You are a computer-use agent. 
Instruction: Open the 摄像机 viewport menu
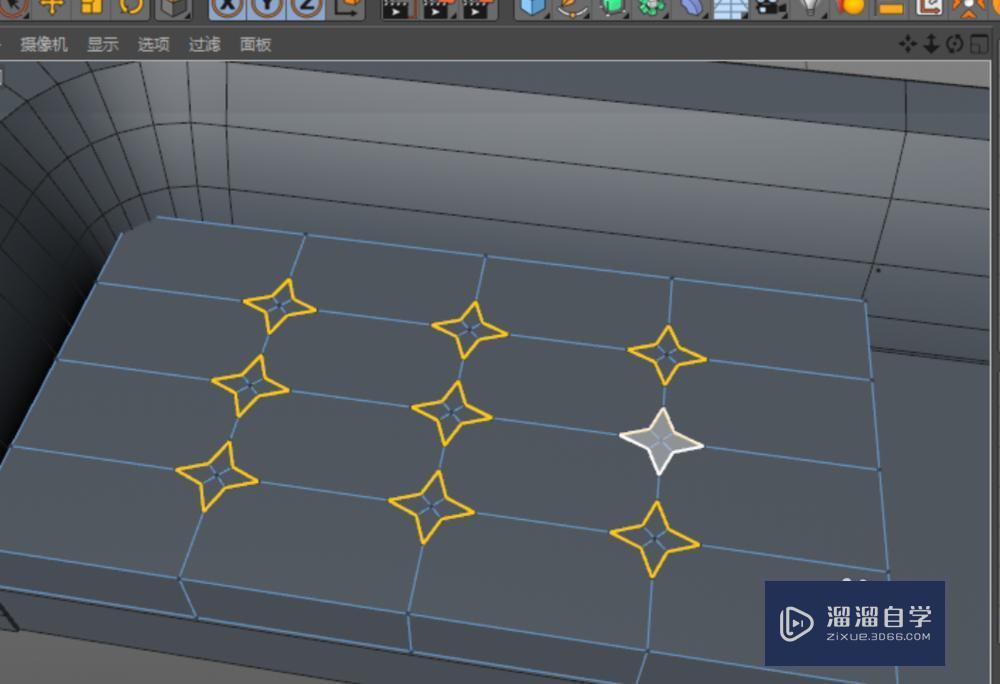(44, 45)
